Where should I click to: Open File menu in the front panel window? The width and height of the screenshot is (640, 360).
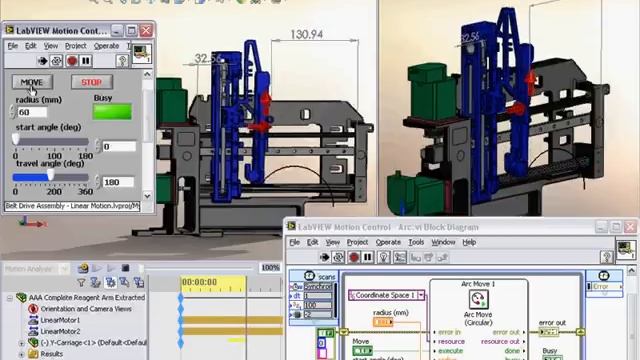[13, 46]
